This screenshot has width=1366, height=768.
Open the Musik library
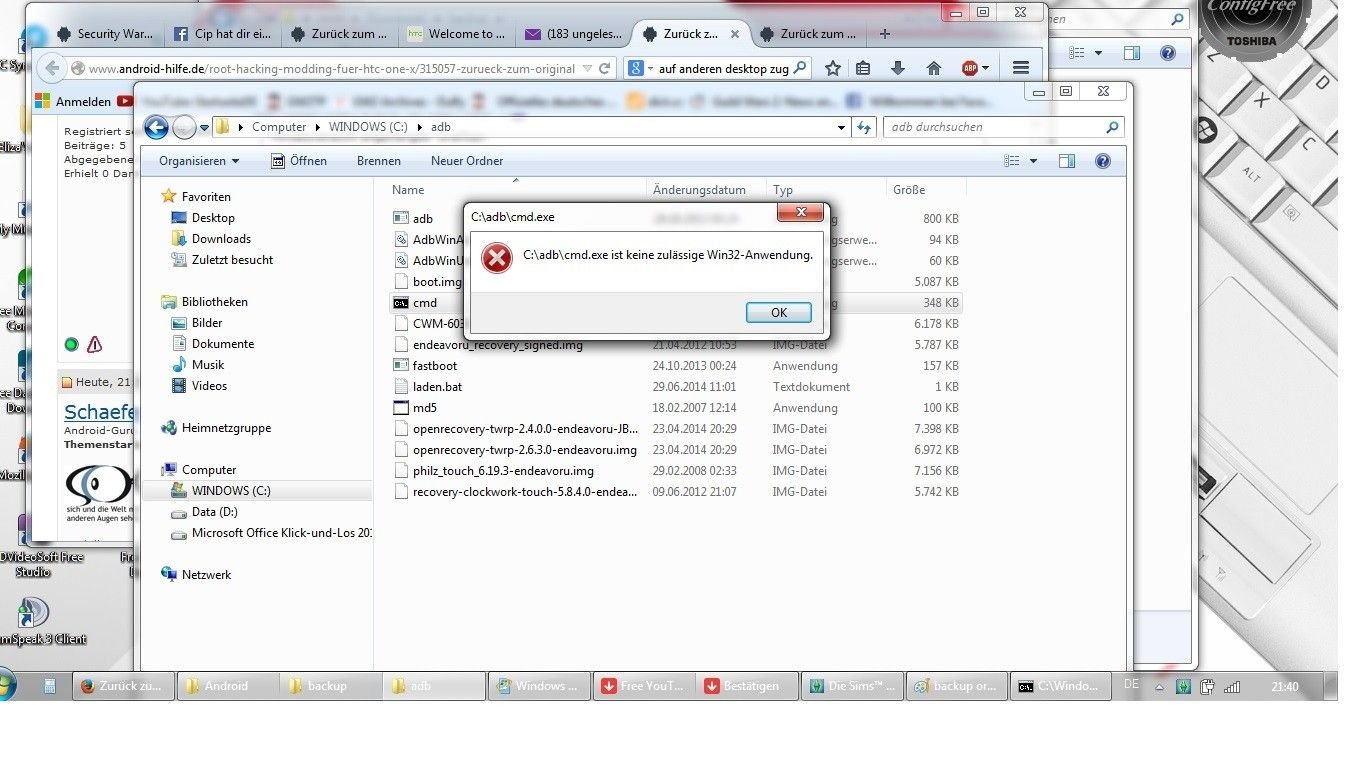pos(208,365)
